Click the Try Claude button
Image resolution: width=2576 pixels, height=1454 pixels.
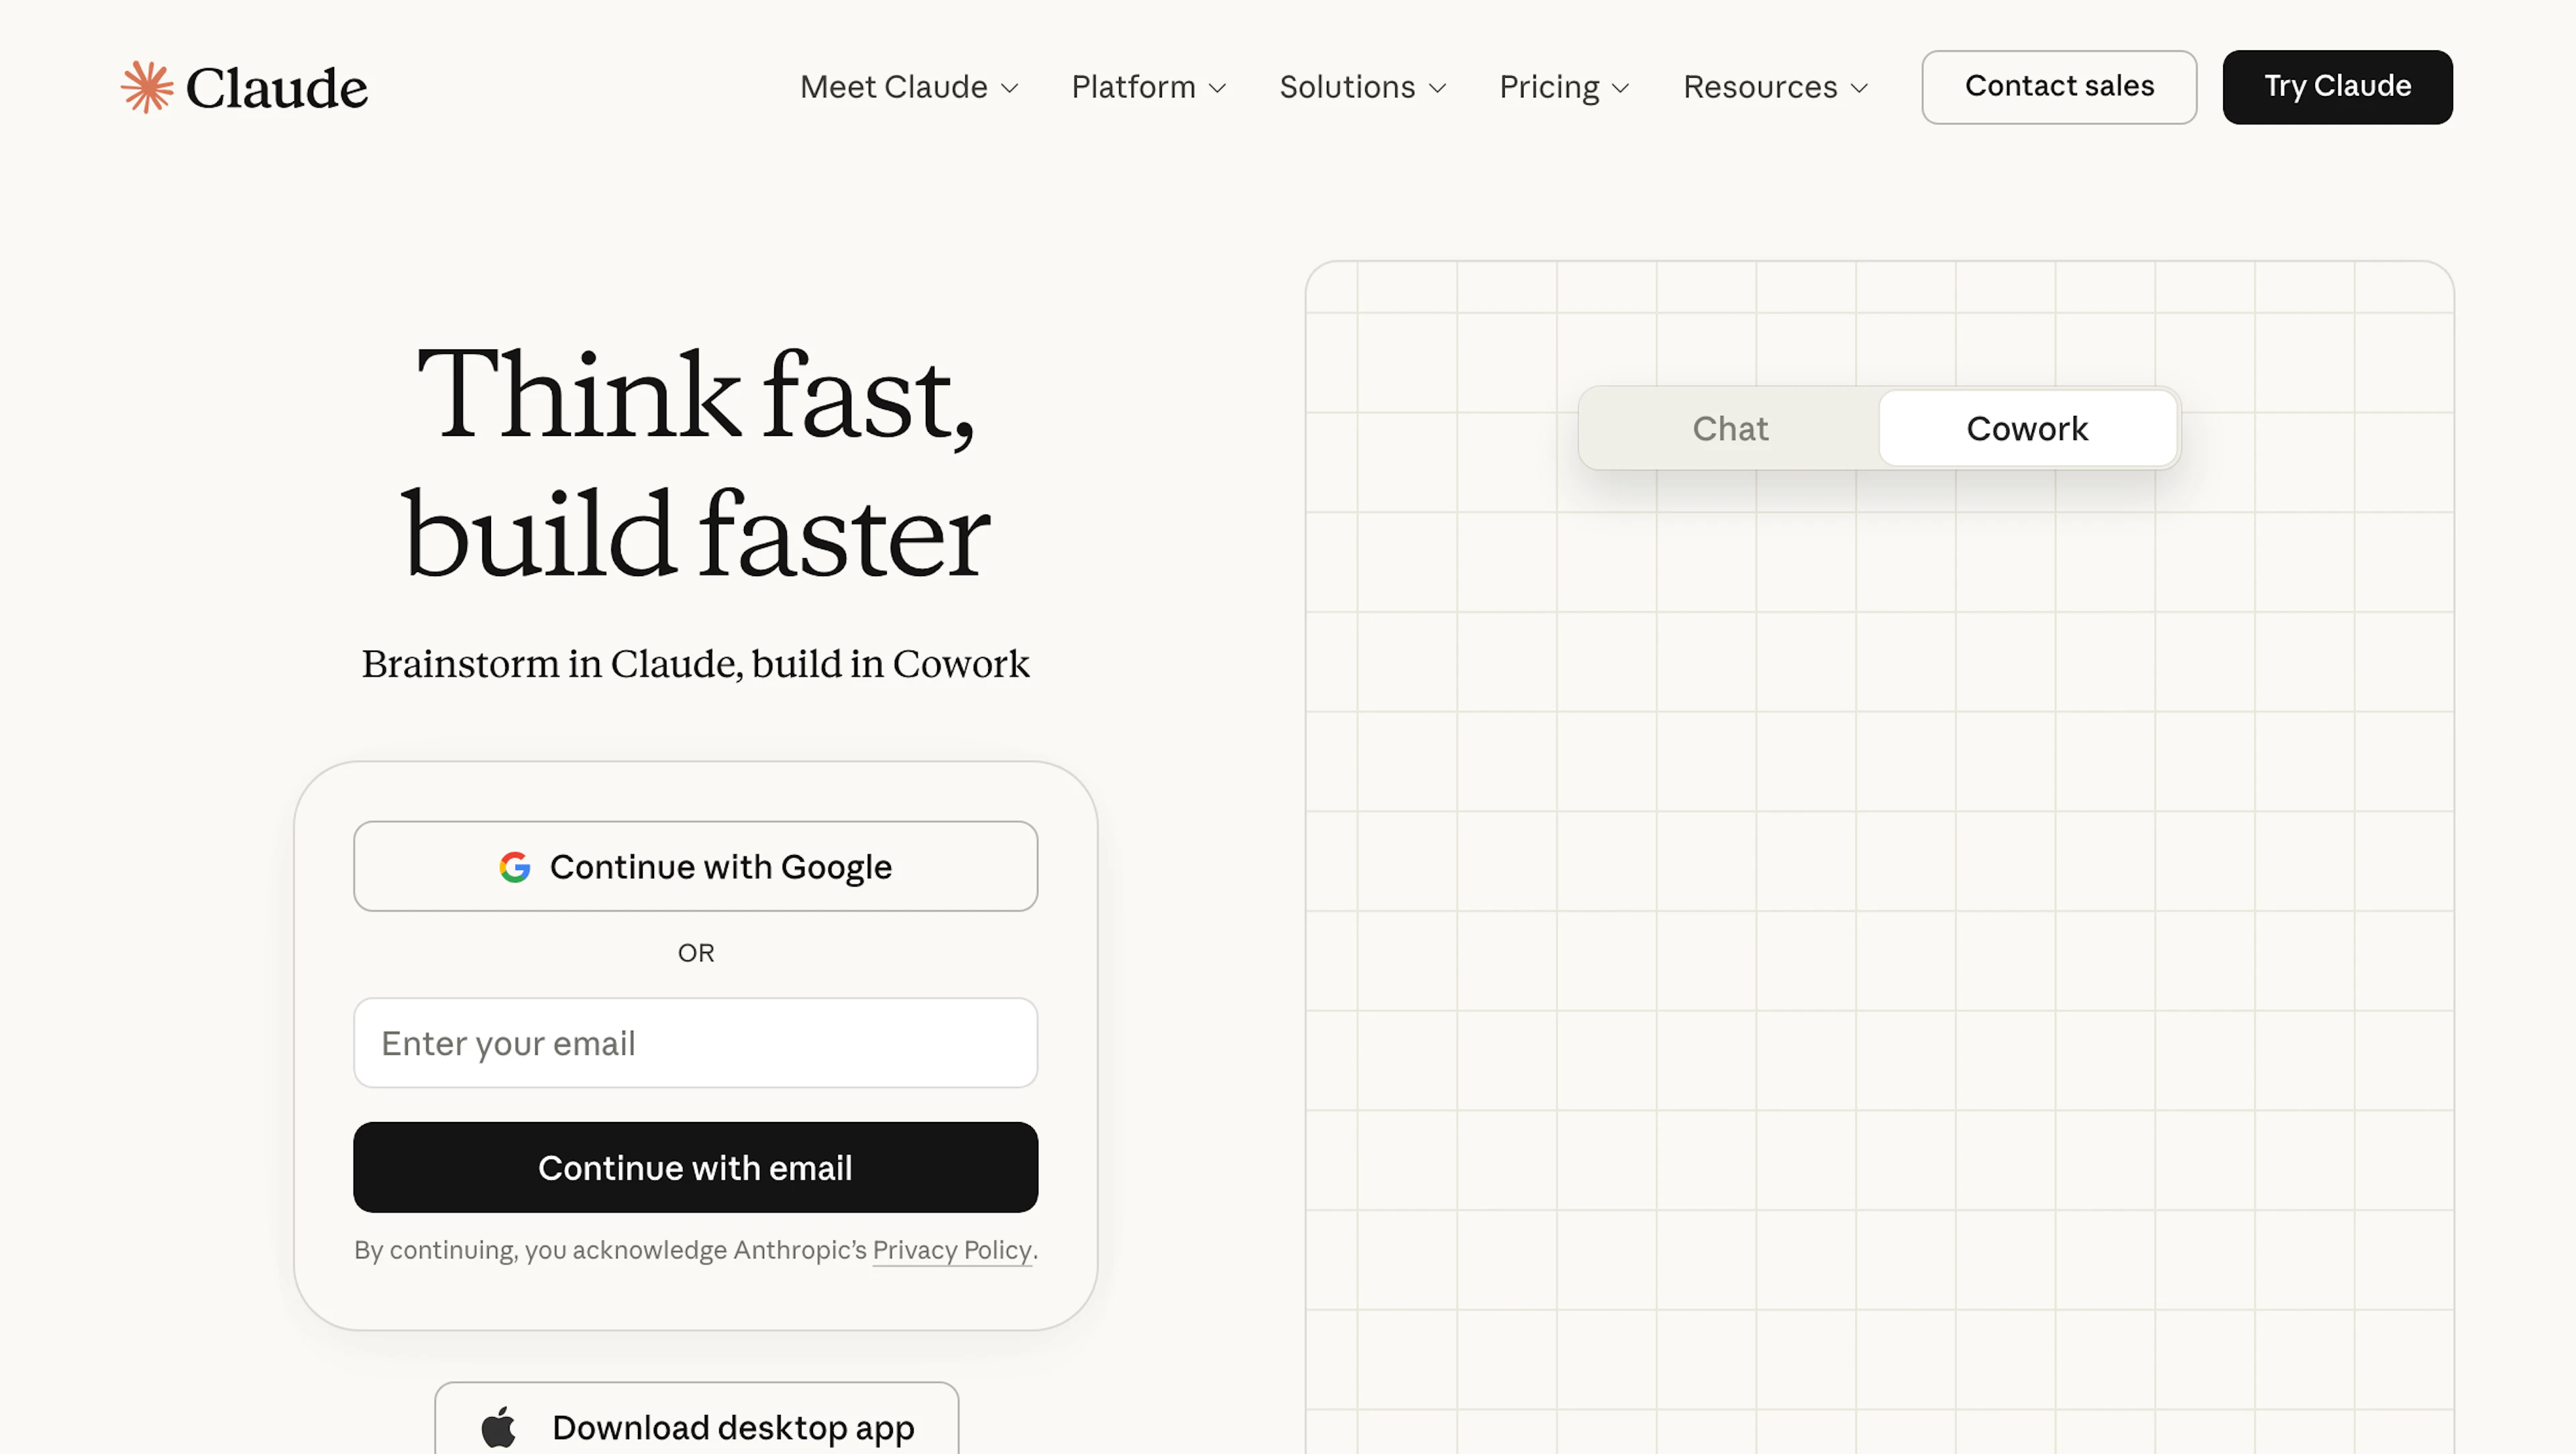(2337, 87)
